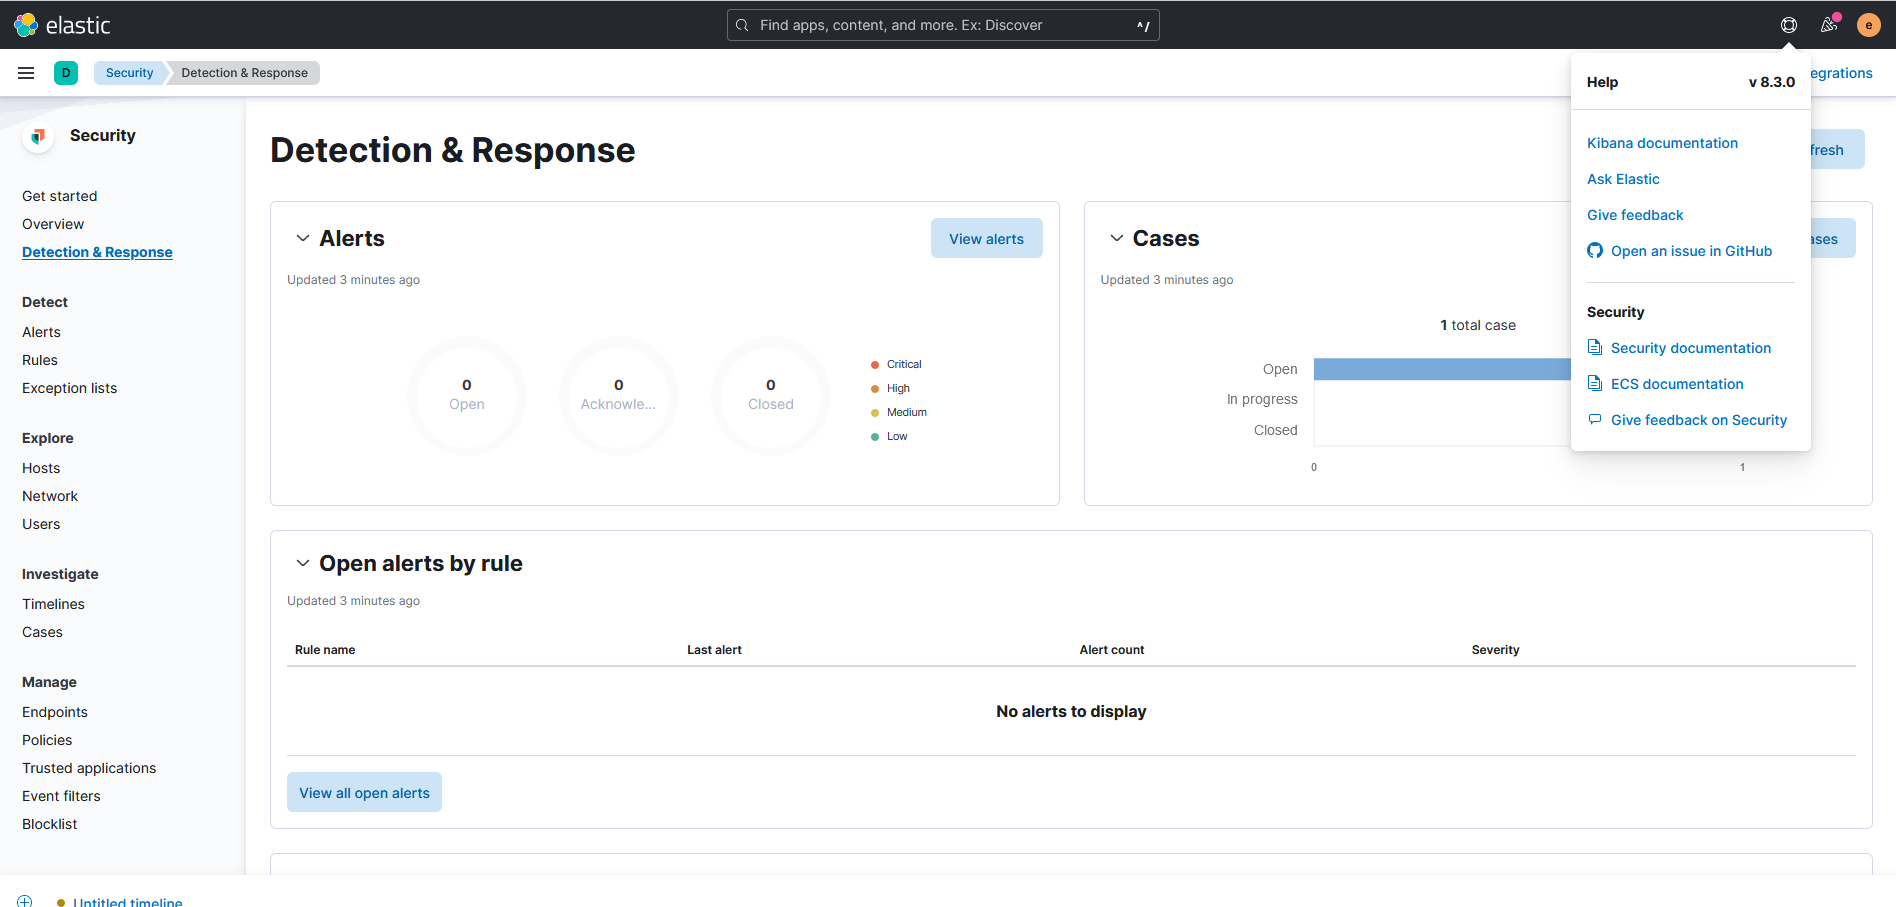This screenshot has height=907, width=1896.
Task: Click the Security breadcrumb
Action: 130,73
